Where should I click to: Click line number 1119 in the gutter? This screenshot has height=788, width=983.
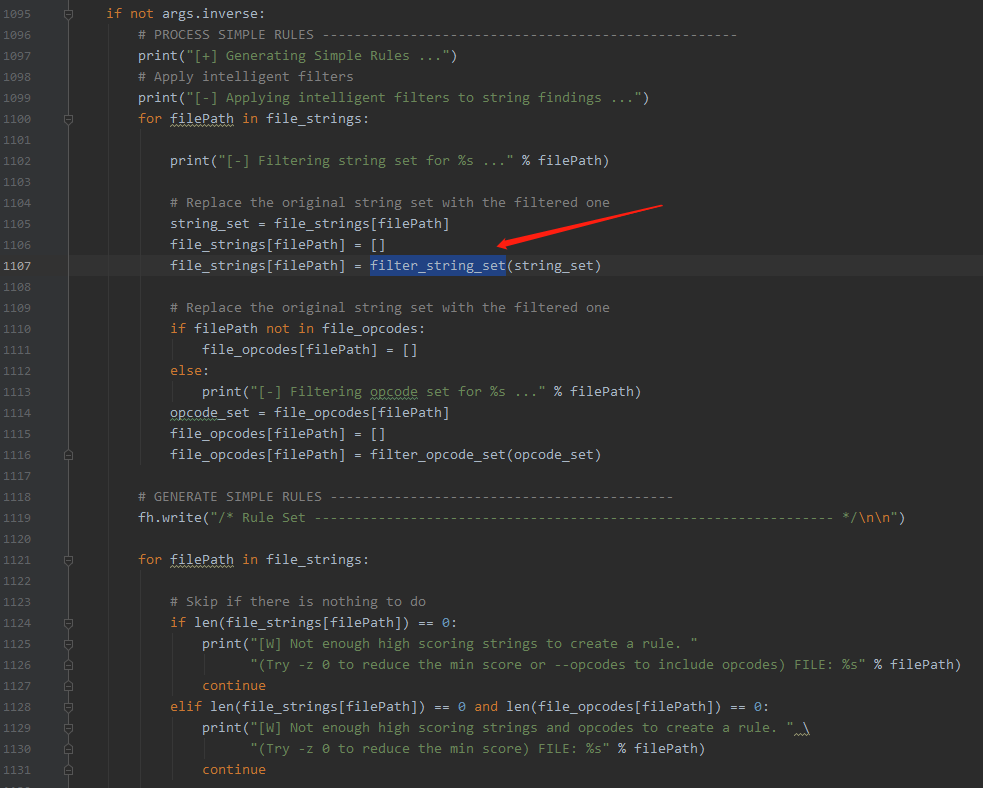pos(17,518)
